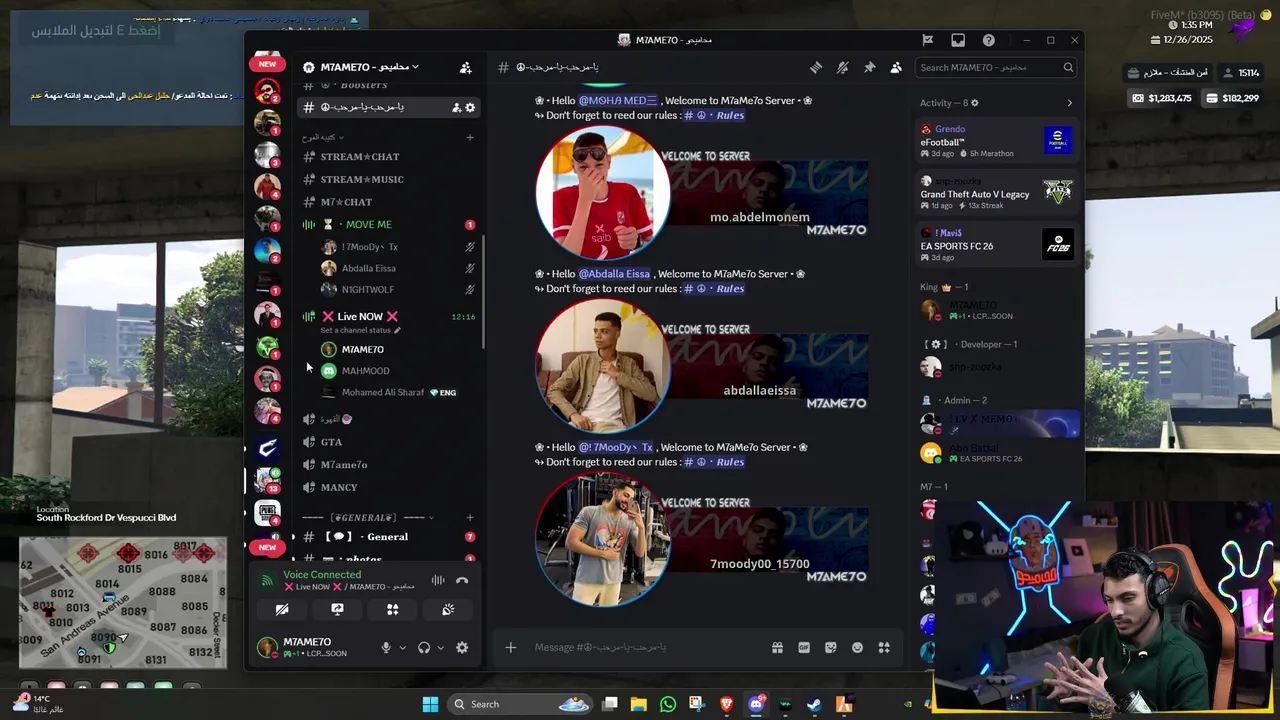Share your screen button
This screenshot has width=1280, height=720.
[337, 609]
